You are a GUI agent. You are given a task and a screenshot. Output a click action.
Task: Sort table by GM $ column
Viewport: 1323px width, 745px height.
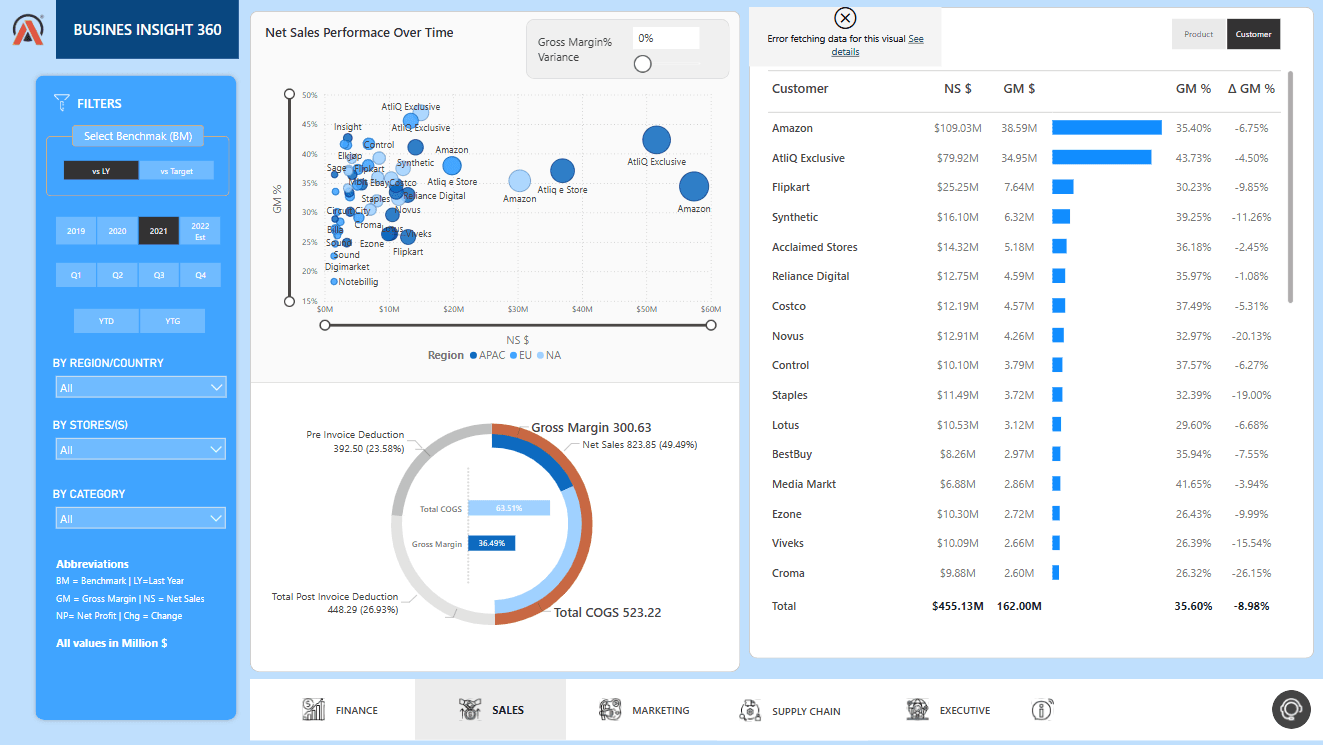coord(1019,89)
